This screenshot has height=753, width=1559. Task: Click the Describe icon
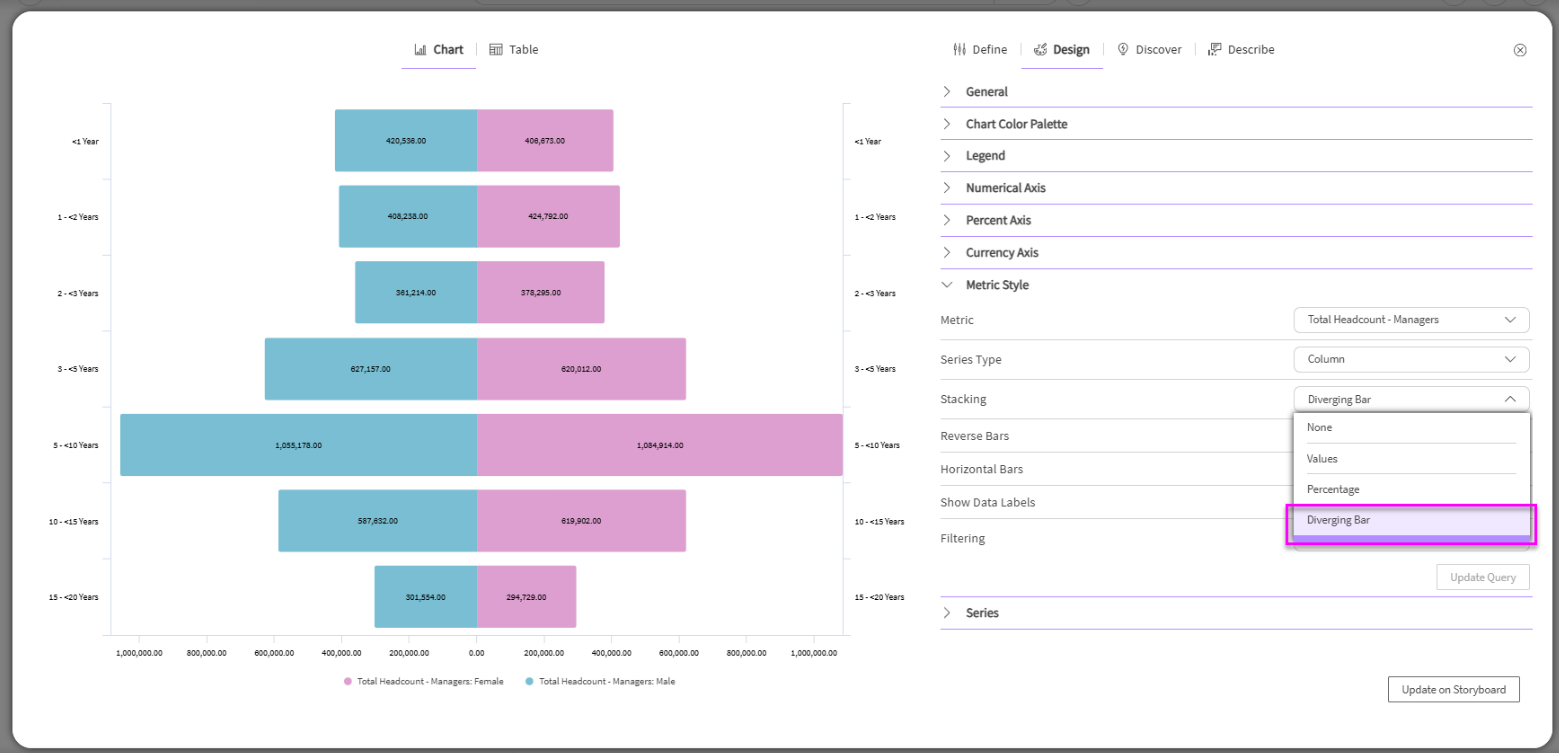1215,50
